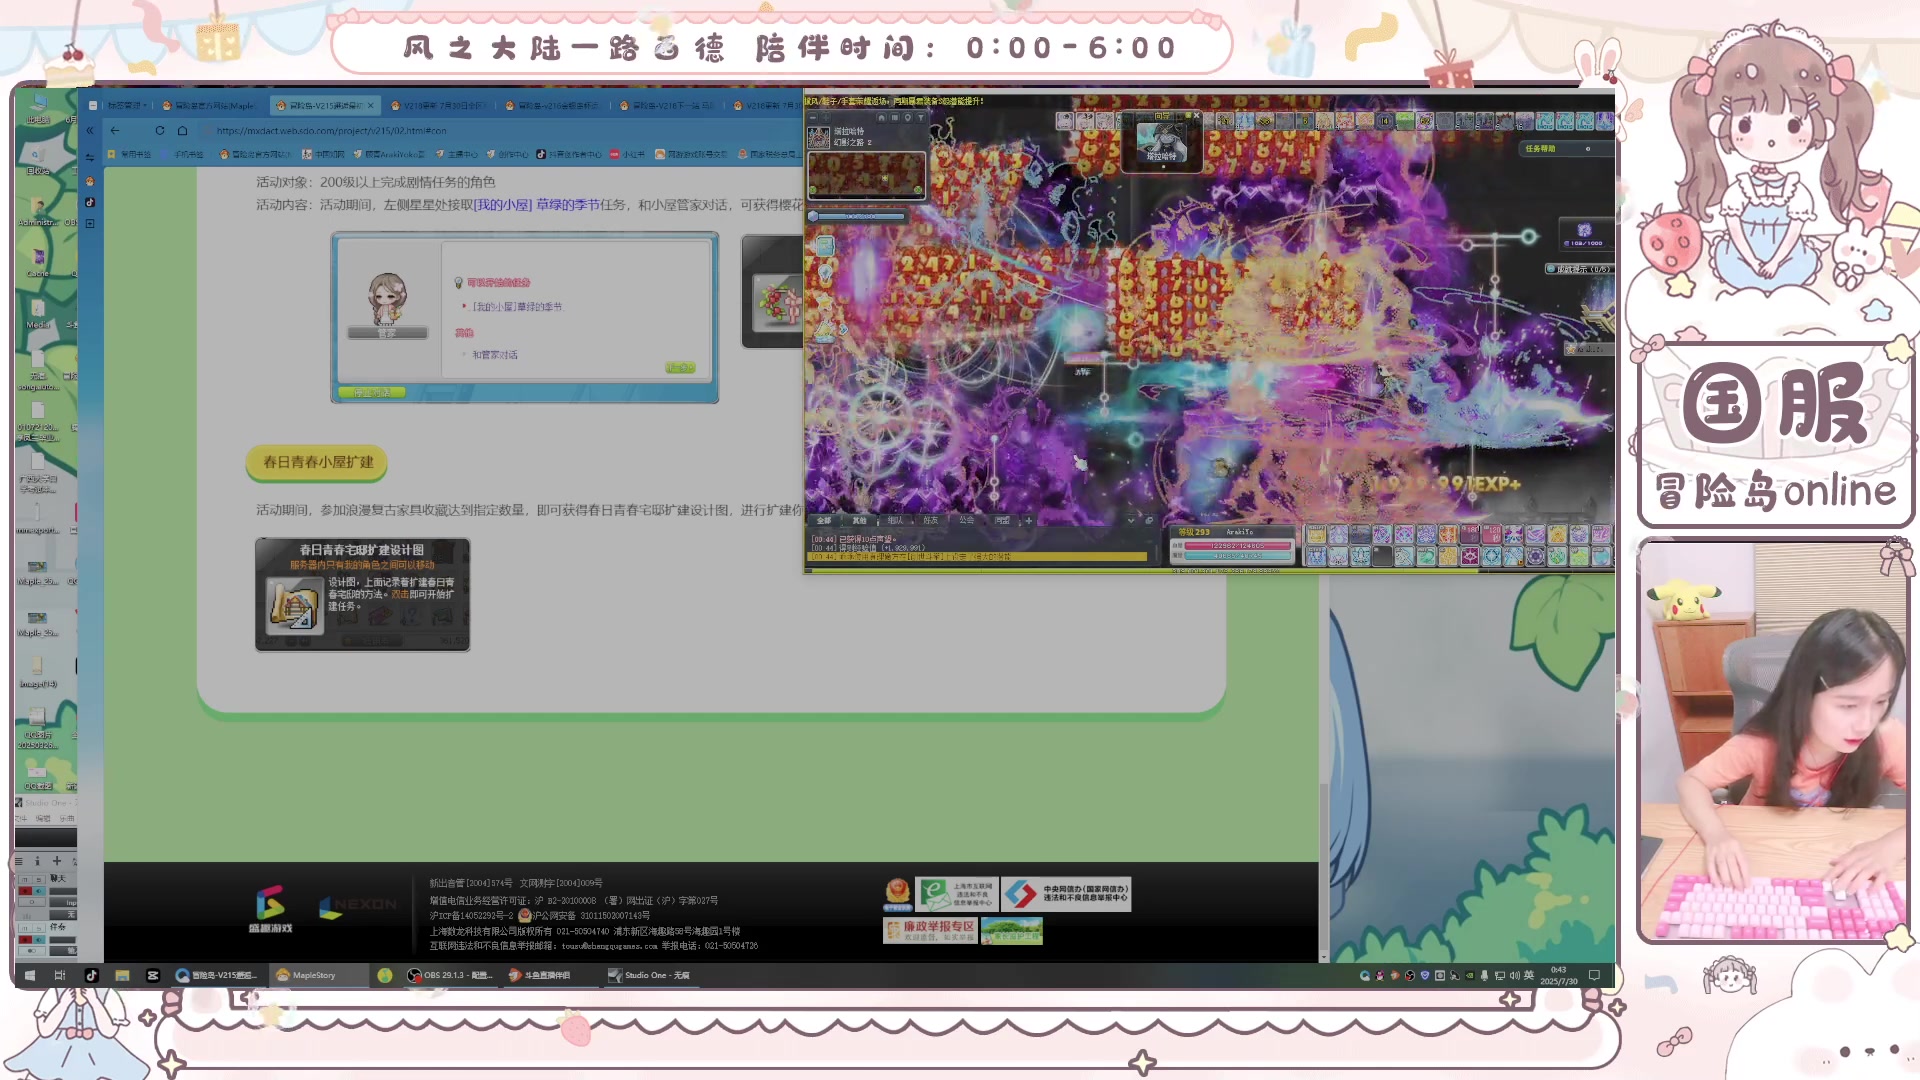Open the browser home page icon
This screenshot has height=1080, width=1920.
(x=182, y=130)
